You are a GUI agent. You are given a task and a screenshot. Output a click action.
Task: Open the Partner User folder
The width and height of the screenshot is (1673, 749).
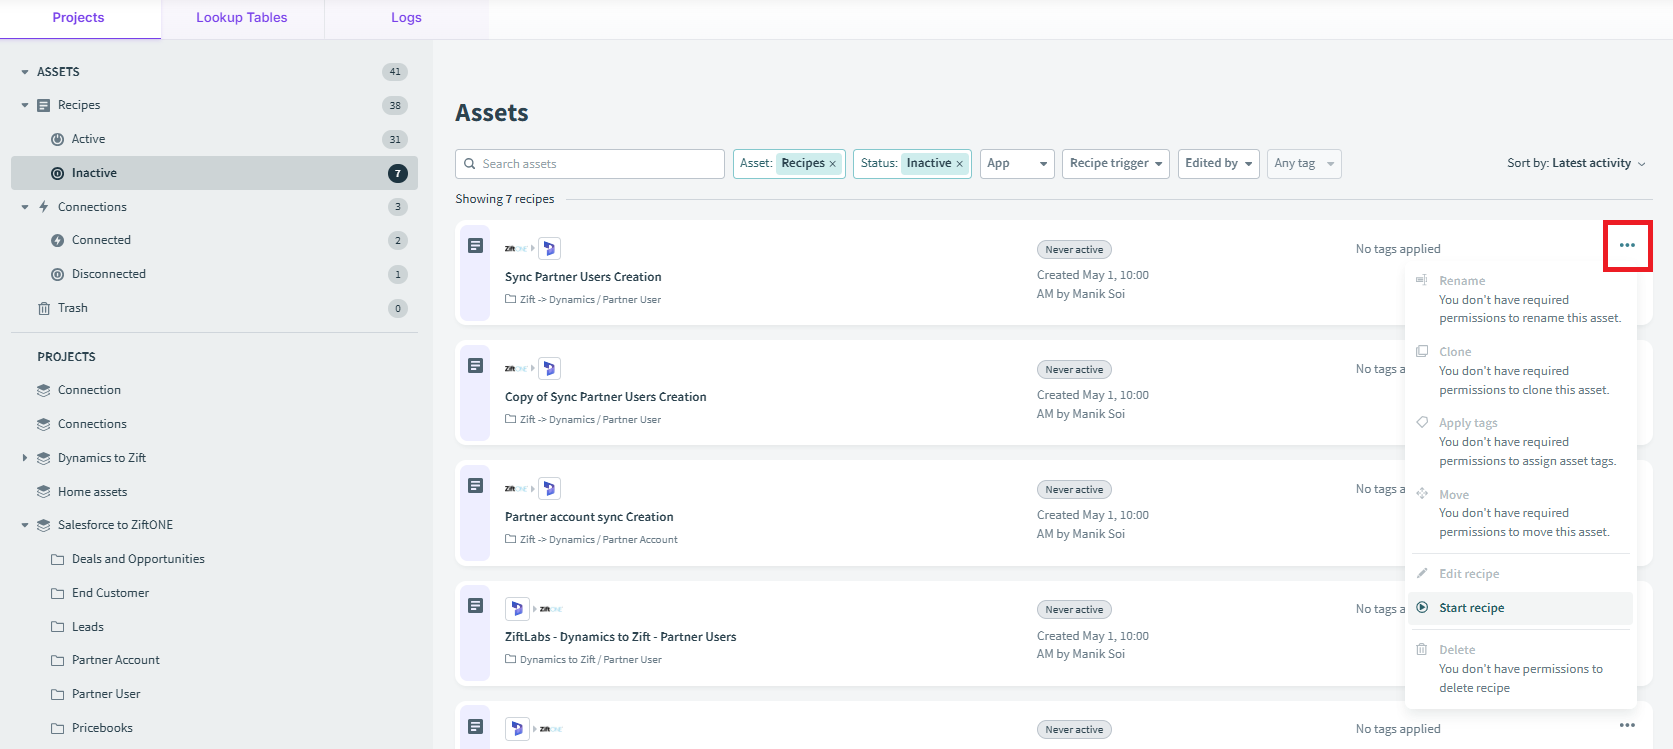pos(106,694)
